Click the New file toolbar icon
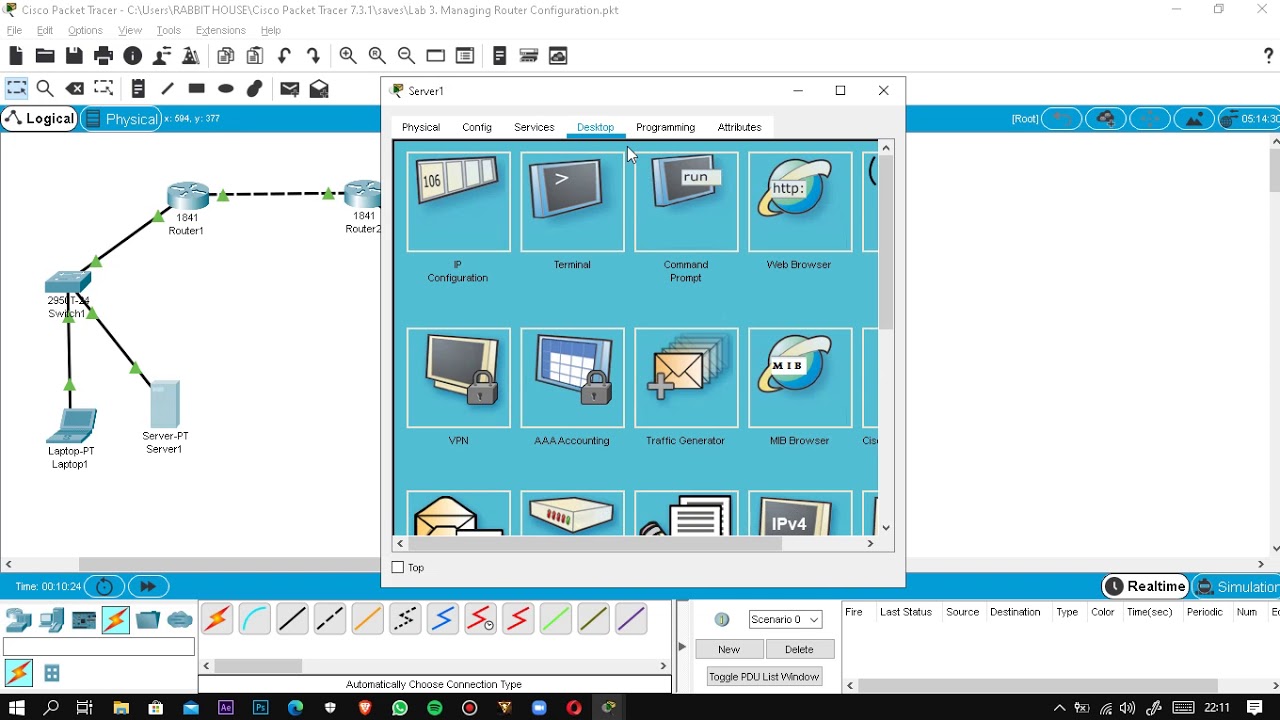This screenshot has height=720, width=1280. click(16, 56)
